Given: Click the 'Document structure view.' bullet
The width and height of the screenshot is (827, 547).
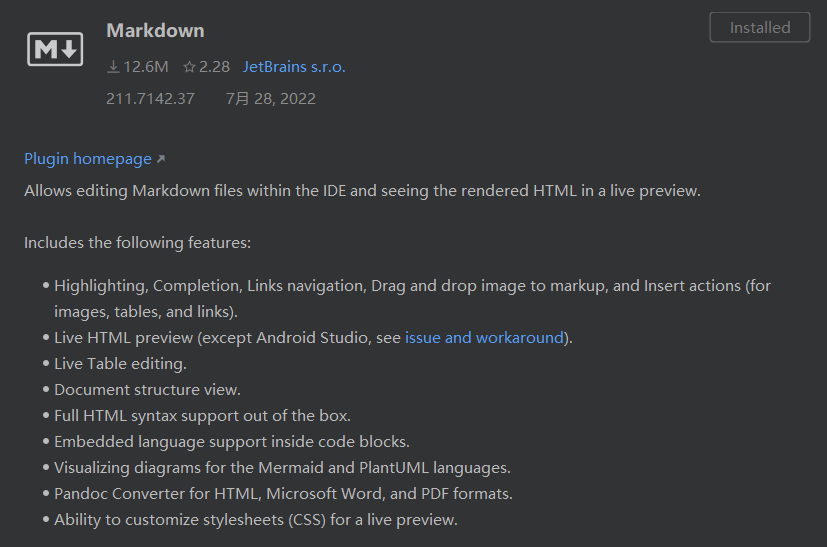Looking at the screenshot, I should coord(147,390).
